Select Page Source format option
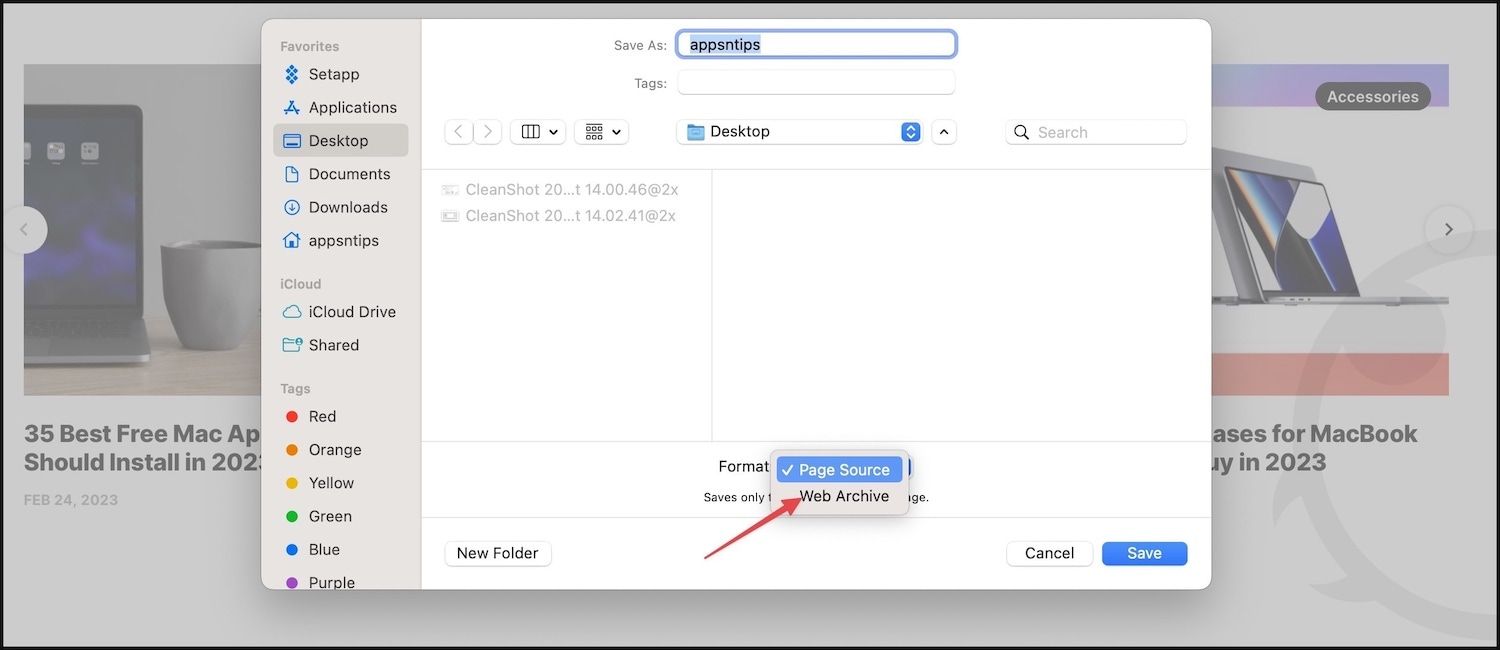This screenshot has width=1500, height=650. pyautogui.click(x=843, y=470)
